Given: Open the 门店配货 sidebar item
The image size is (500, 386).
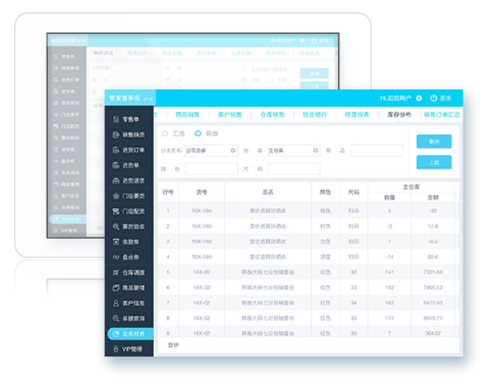Looking at the screenshot, I should pos(129,211).
